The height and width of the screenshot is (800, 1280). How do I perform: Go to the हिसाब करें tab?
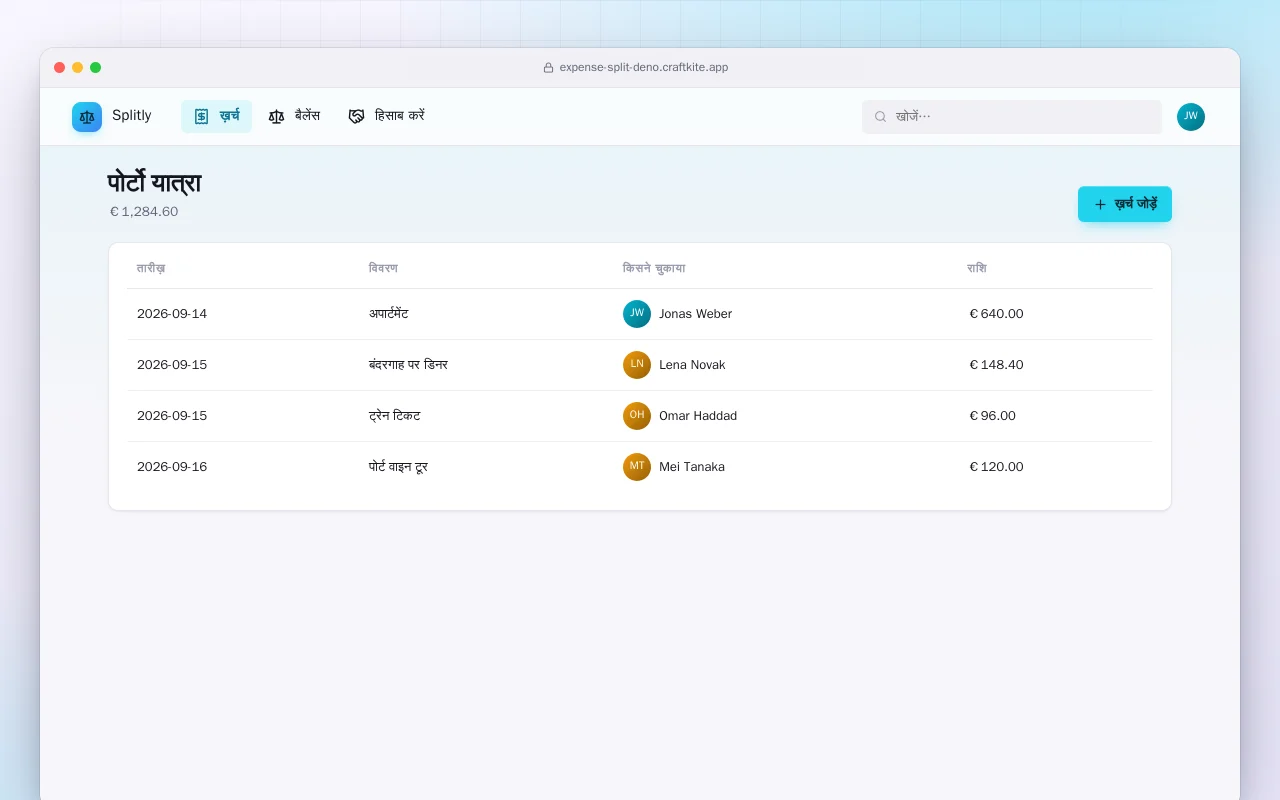(x=387, y=116)
